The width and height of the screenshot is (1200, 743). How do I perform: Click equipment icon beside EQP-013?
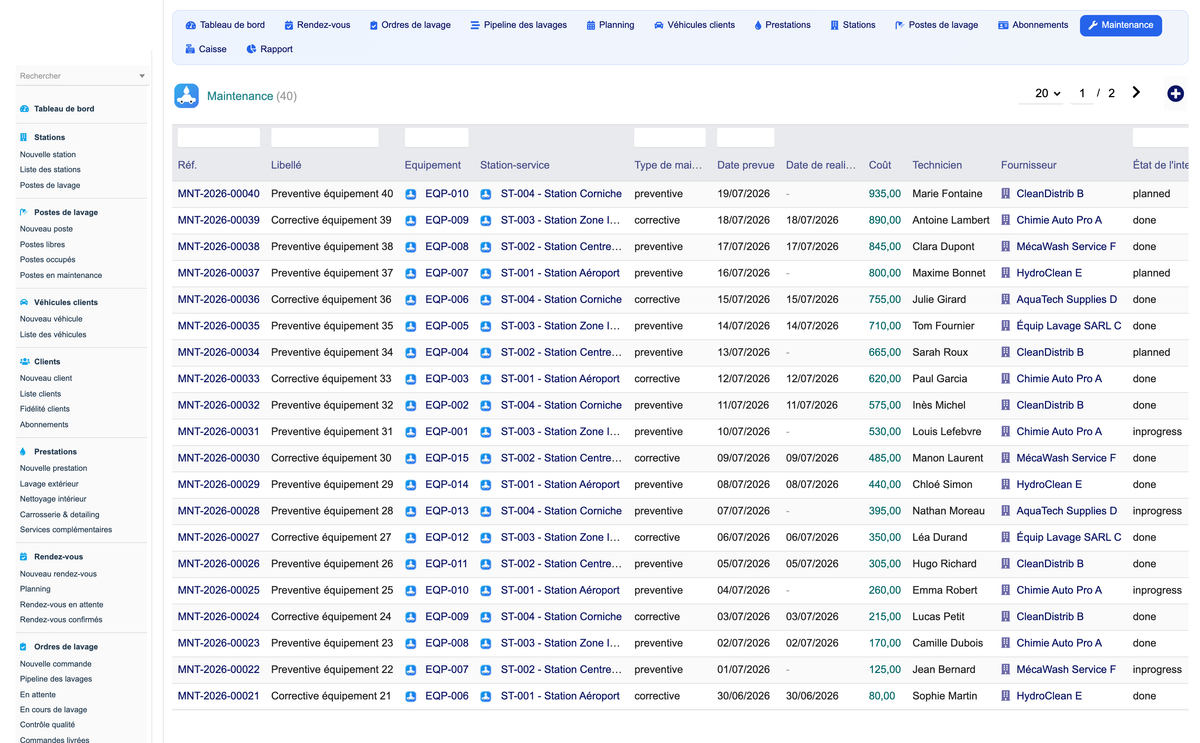point(411,511)
